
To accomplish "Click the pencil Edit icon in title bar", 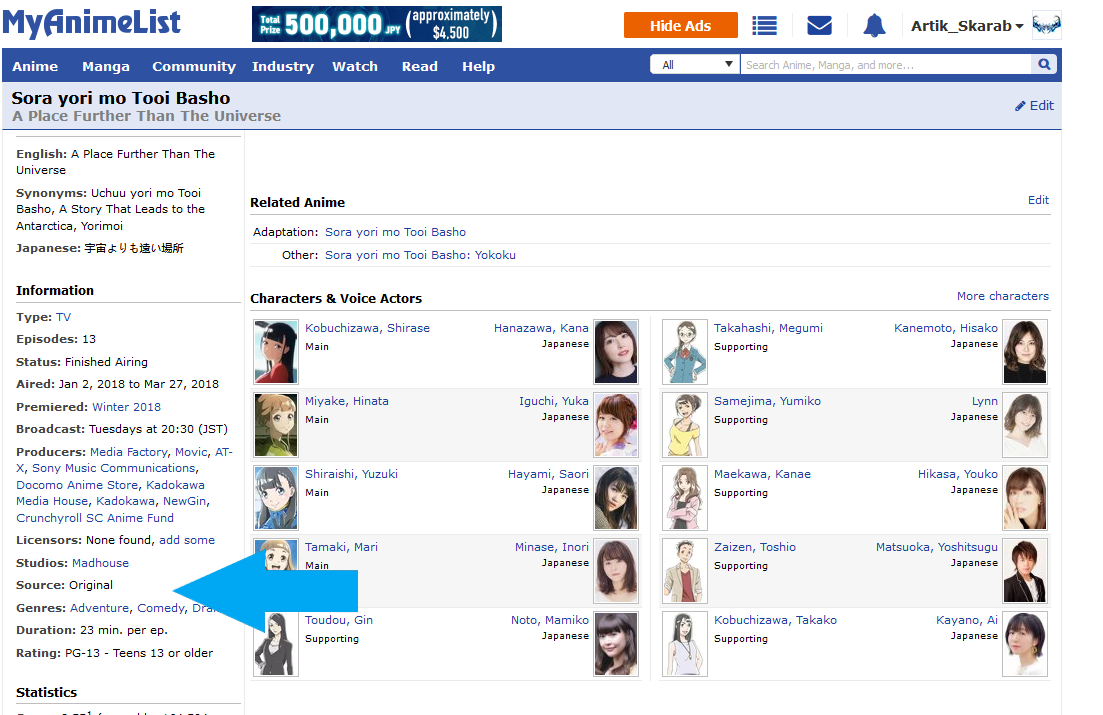I will [1020, 106].
